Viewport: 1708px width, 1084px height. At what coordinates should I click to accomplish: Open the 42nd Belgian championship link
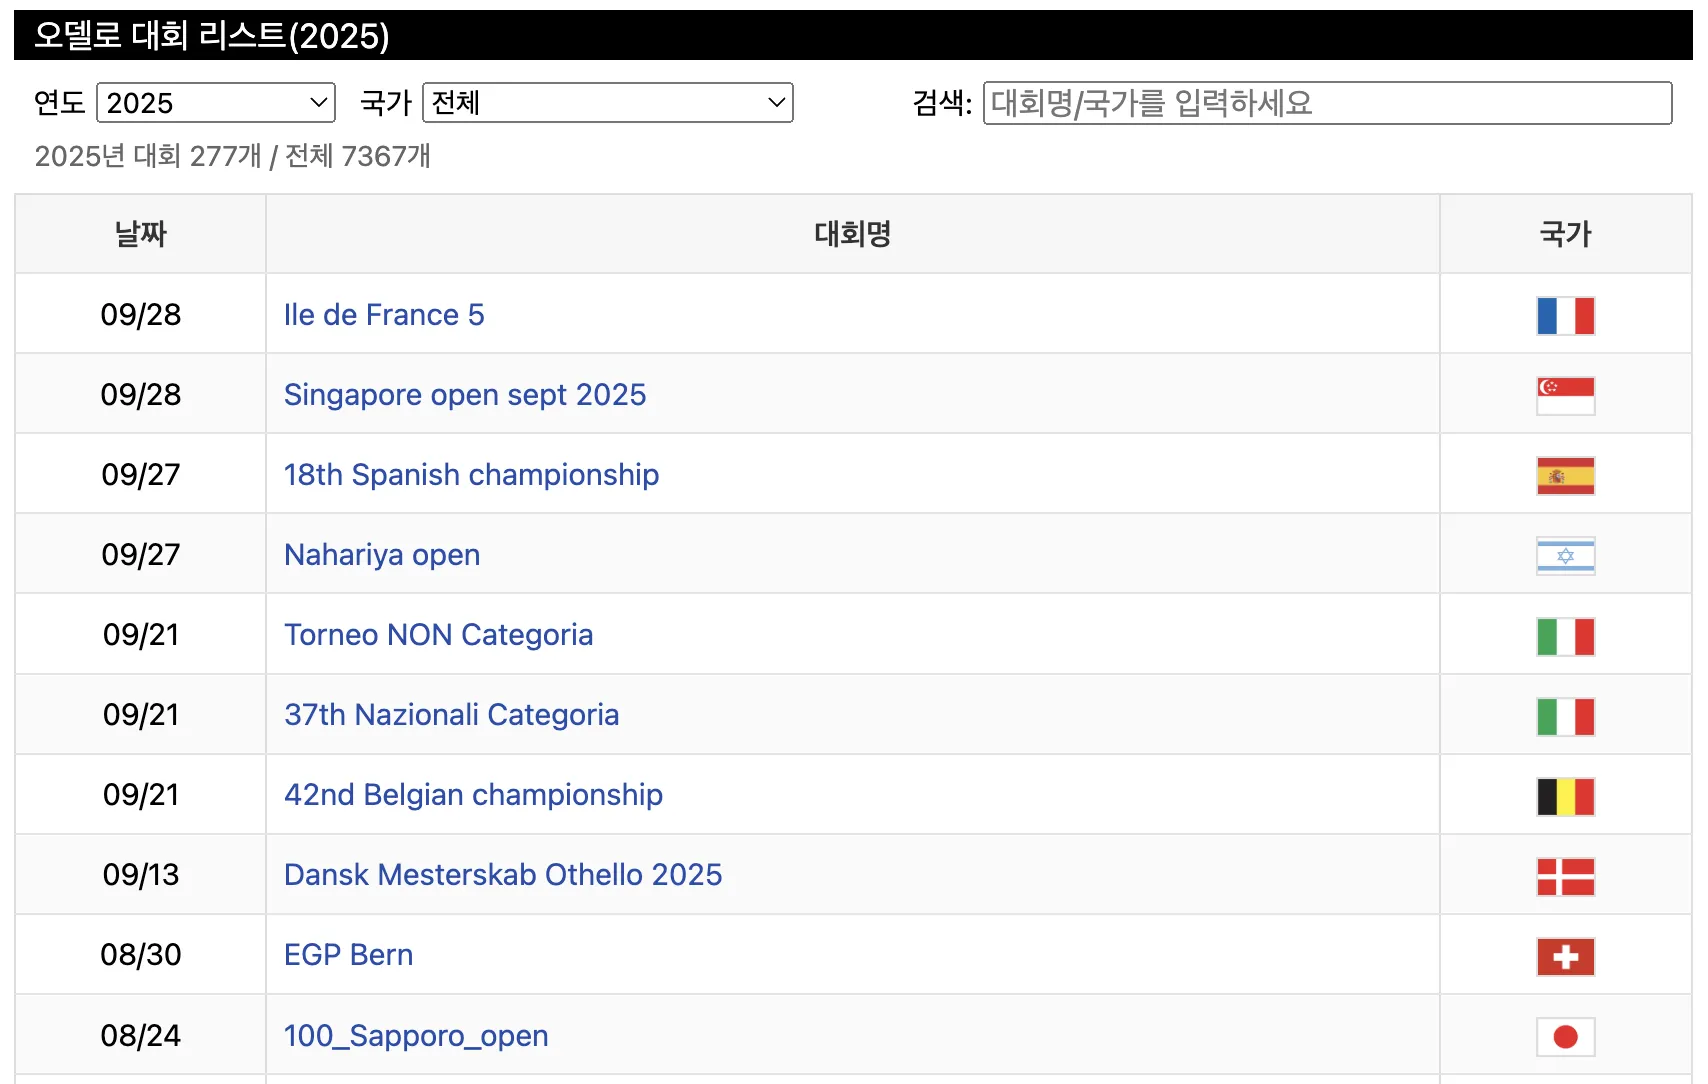point(473,795)
